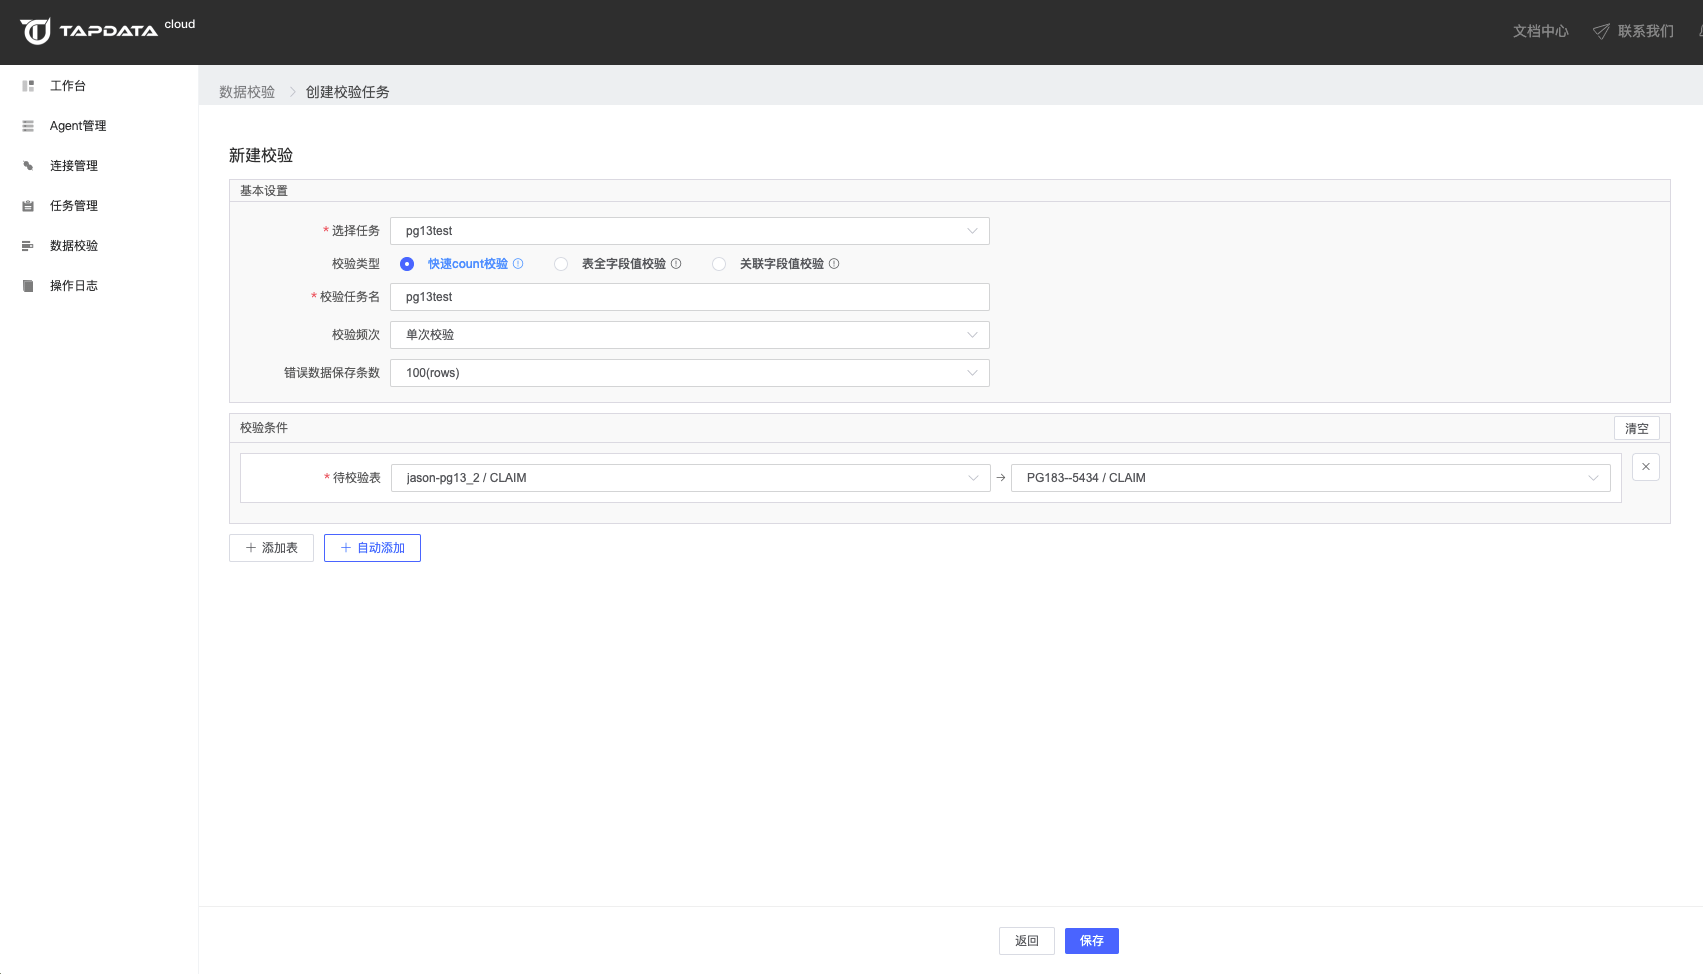Click the 操作日志 sidebar icon
The image size is (1703, 974).
(x=28, y=286)
